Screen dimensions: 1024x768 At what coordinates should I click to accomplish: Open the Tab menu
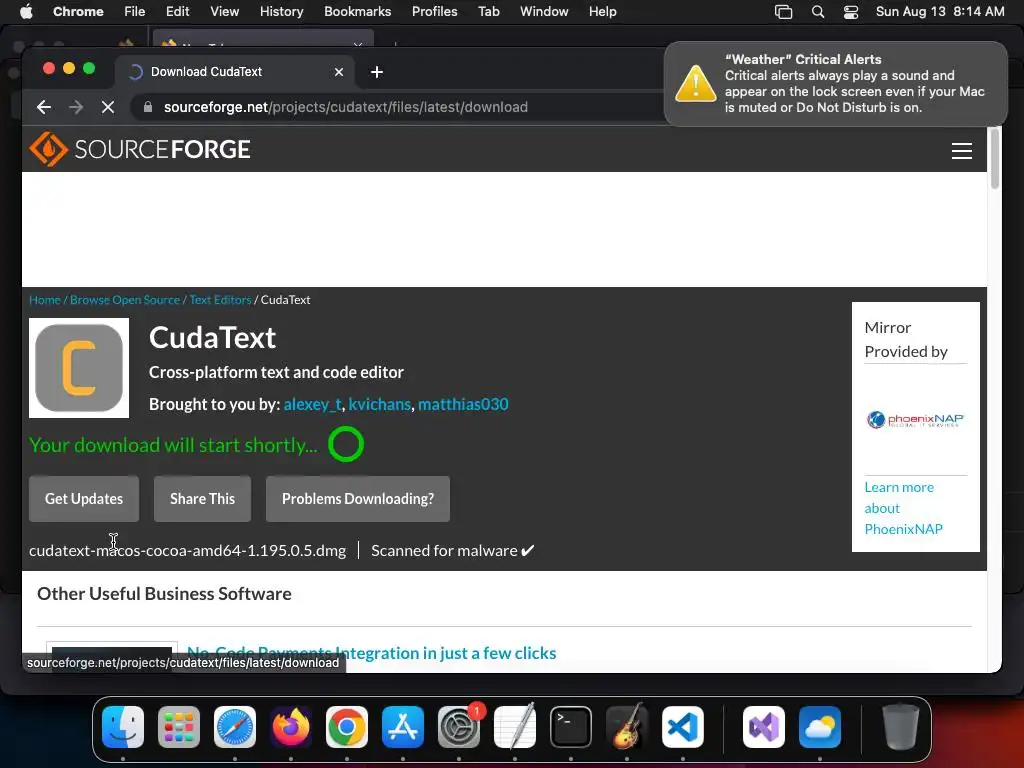[488, 11]
